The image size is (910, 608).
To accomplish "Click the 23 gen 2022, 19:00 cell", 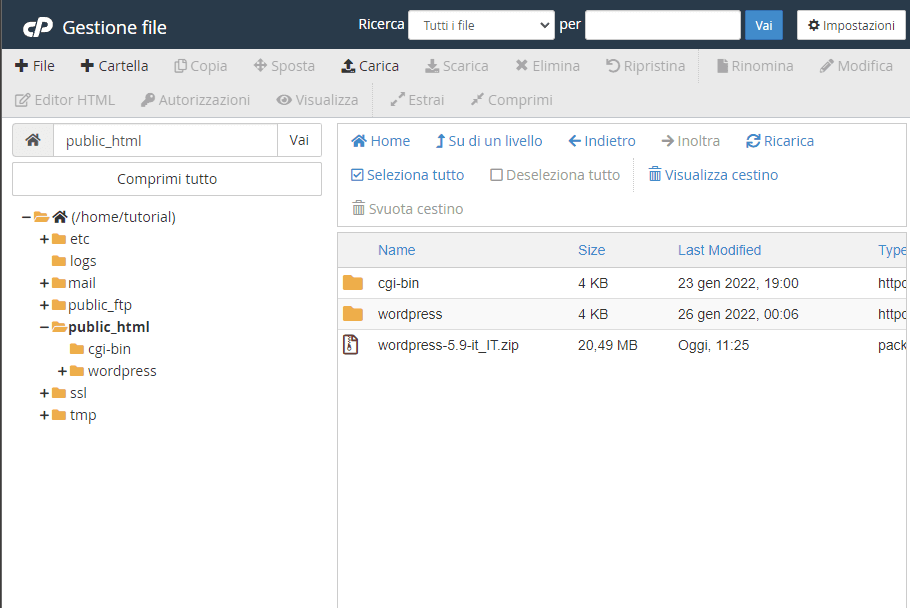I will pyautogui.click(x=738, y=283).
